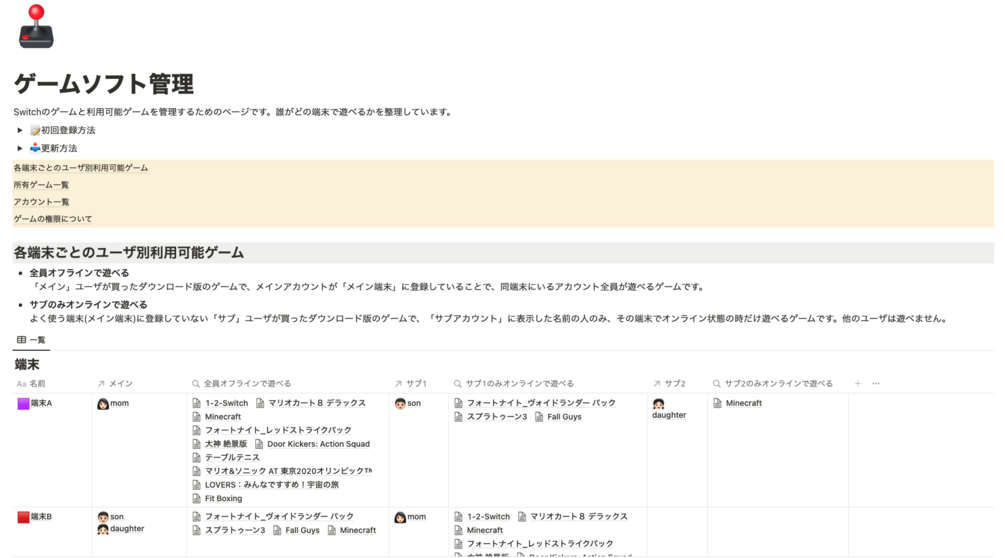Open フォートナイト_ヴォイドランダー パック in the 端末B row

pyautogui.click(x=273, y=517)
